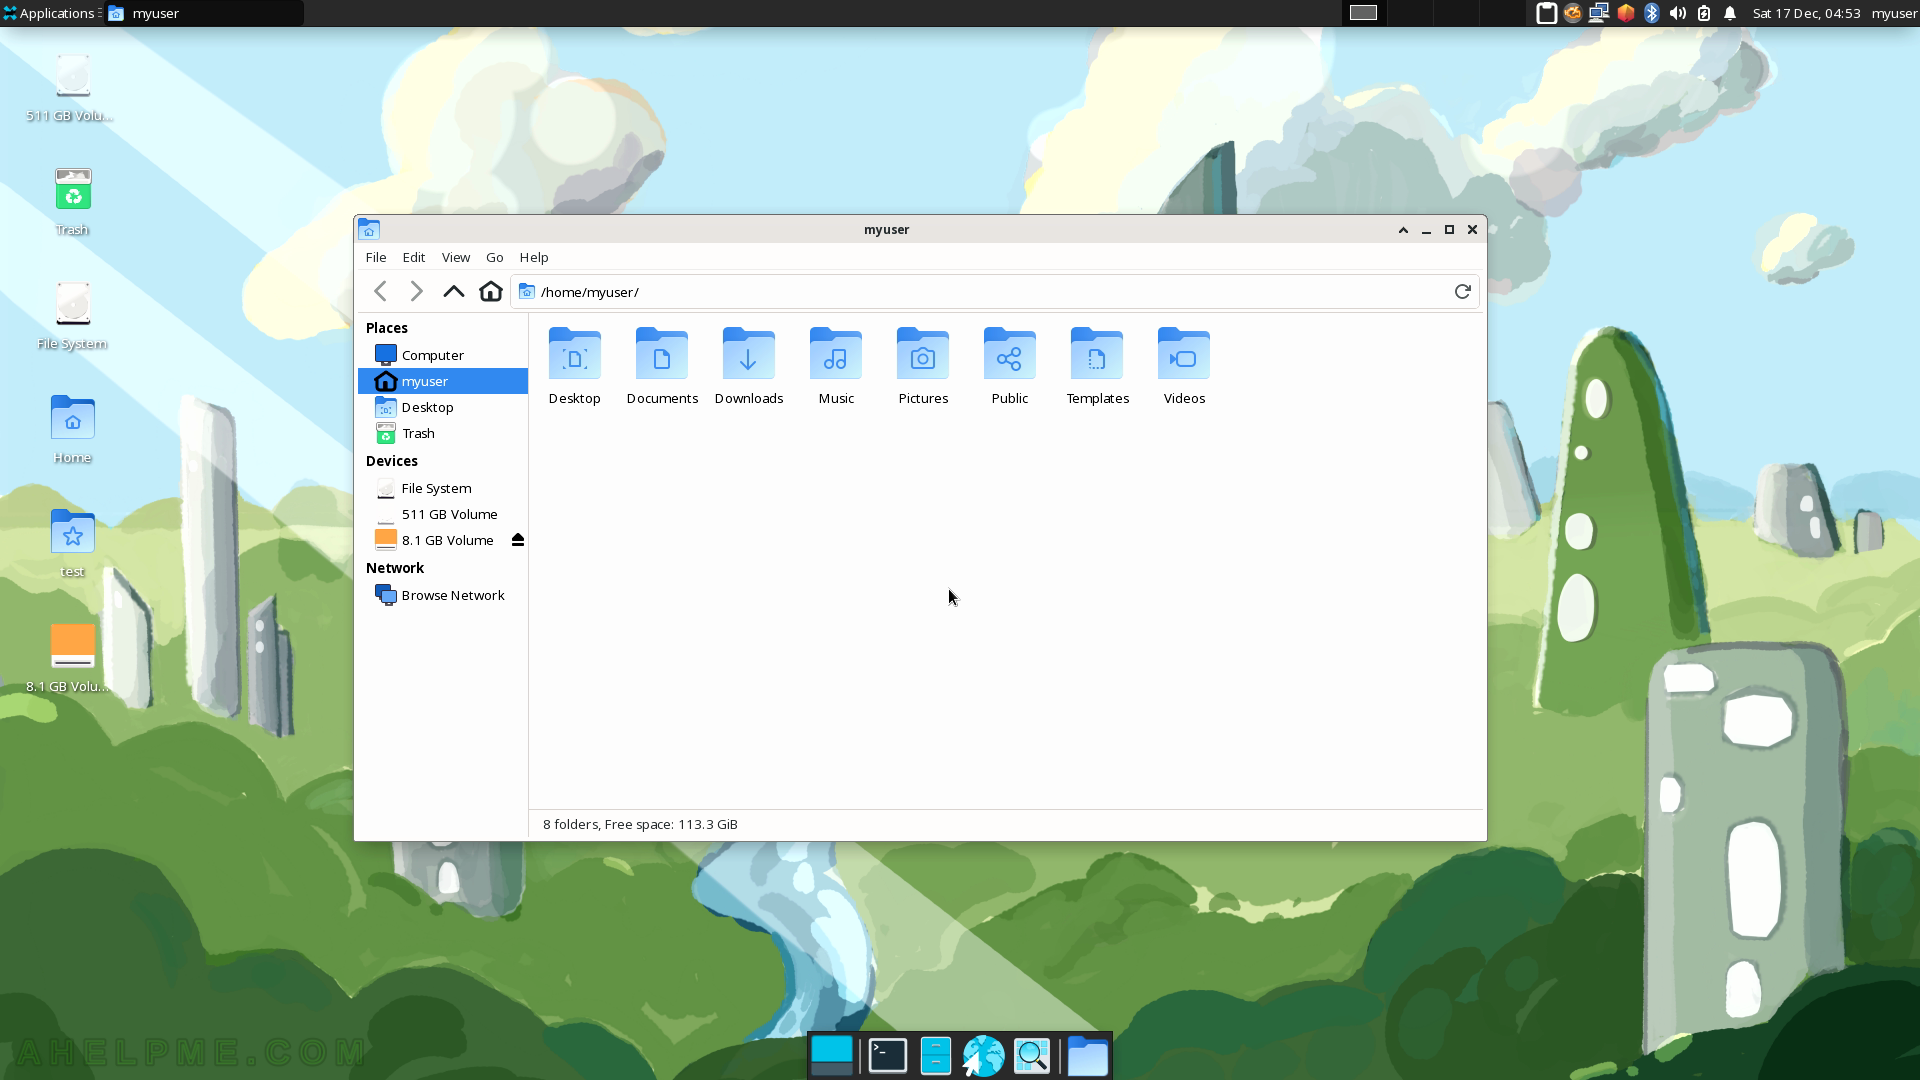Image resolution: width=1920 pixels, height=1080 pixels.
Task: Click the home toolbar icon
Action: click(x=490, y=291)
